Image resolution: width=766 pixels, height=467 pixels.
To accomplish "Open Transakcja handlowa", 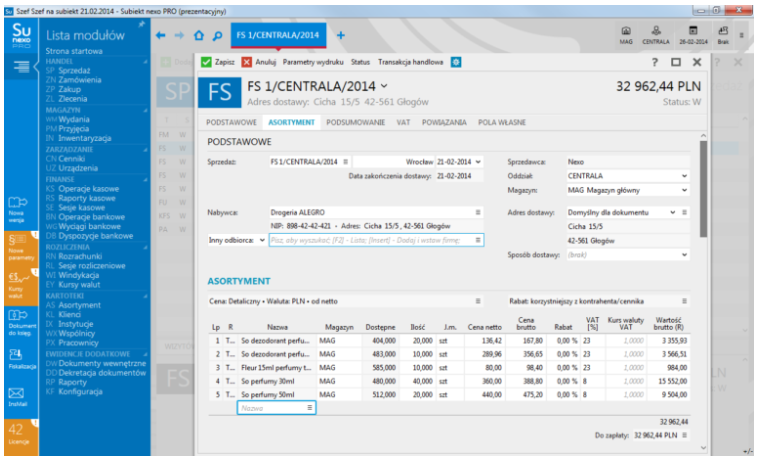I will 410,62.
